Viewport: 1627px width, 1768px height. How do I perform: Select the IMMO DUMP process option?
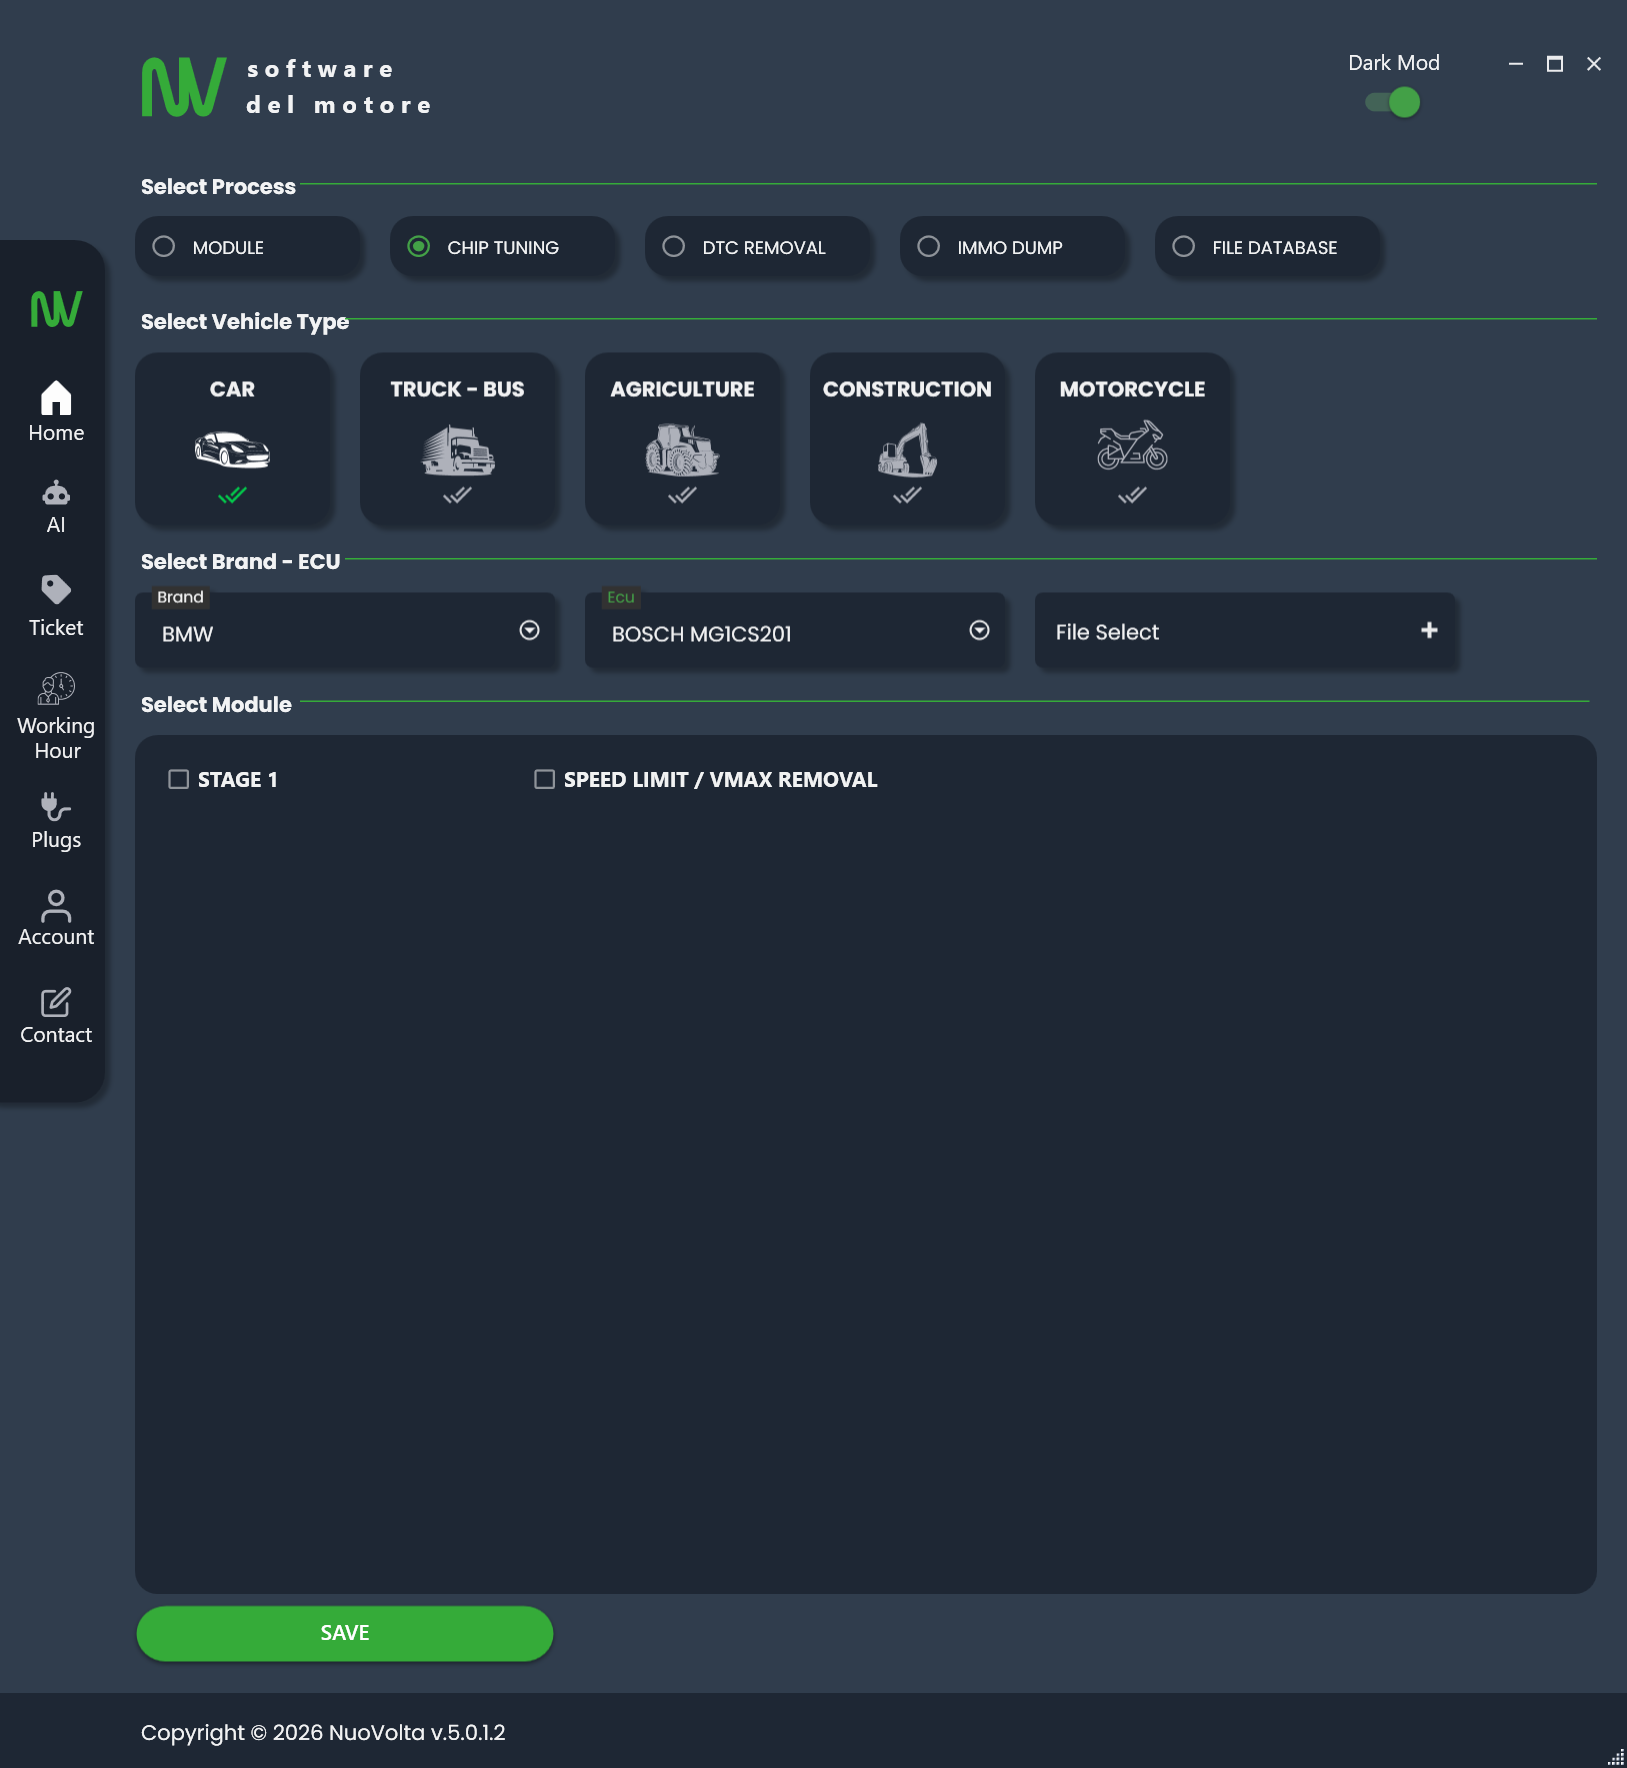pyautogui.click(x=929, y=247)
